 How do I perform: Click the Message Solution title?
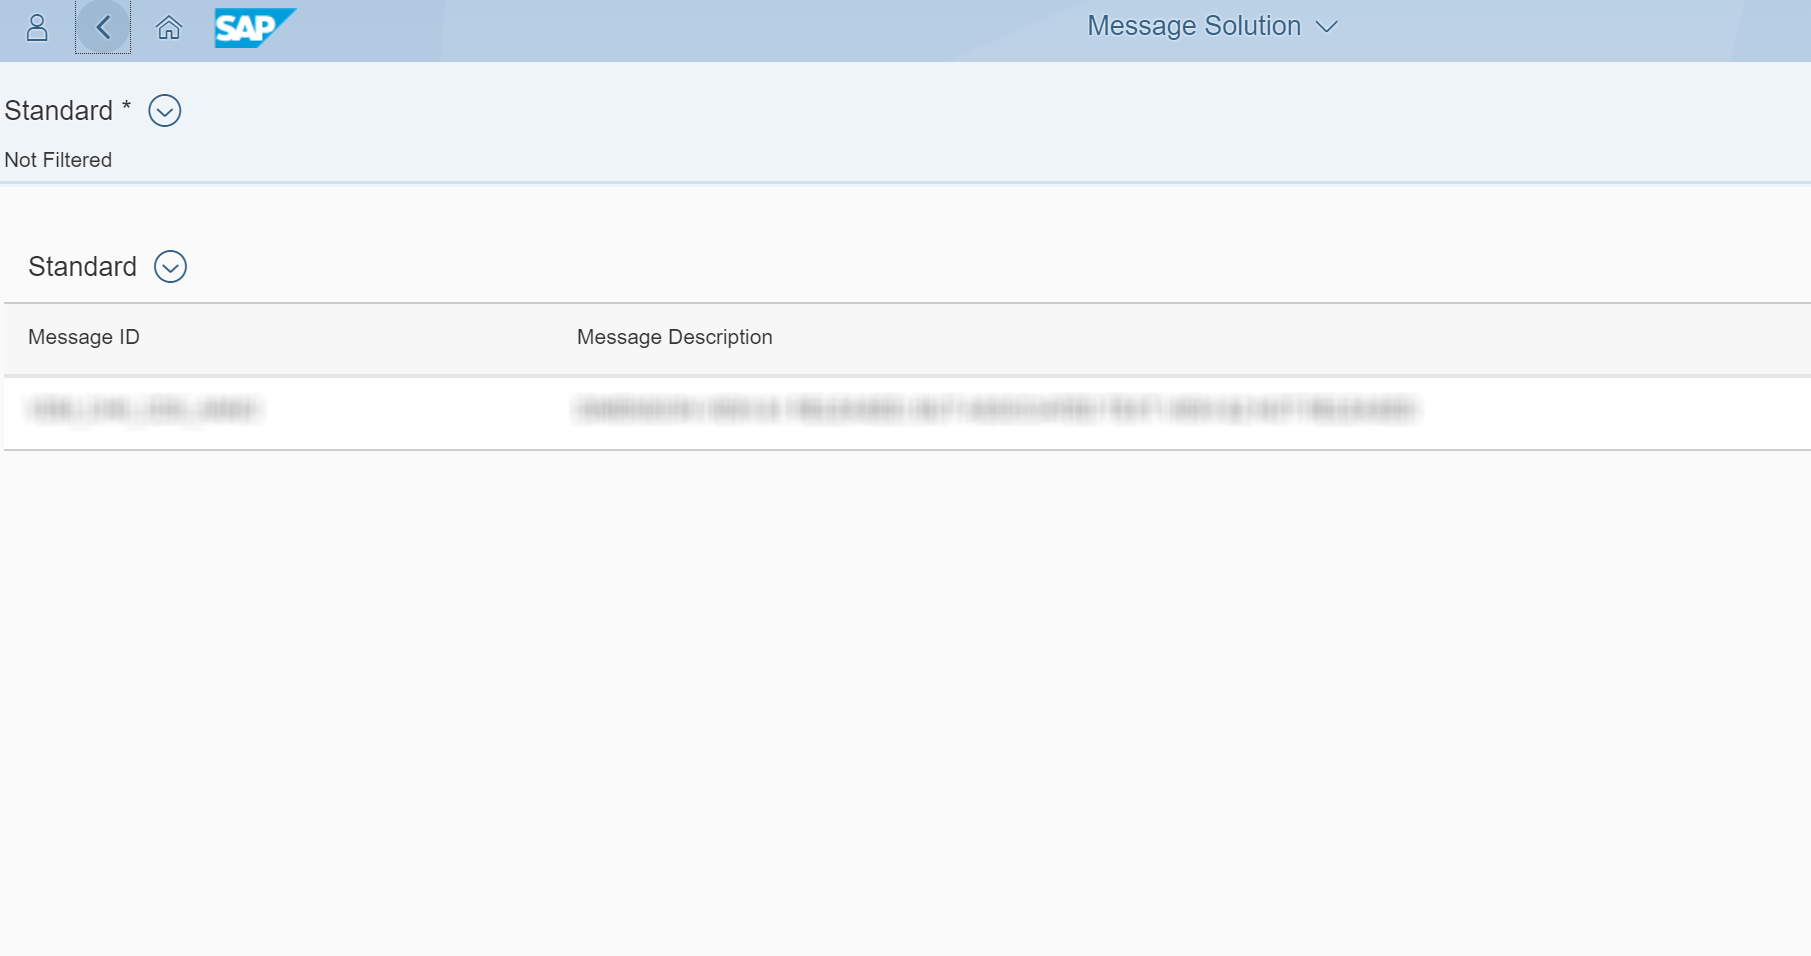(x=1194, y=25)
